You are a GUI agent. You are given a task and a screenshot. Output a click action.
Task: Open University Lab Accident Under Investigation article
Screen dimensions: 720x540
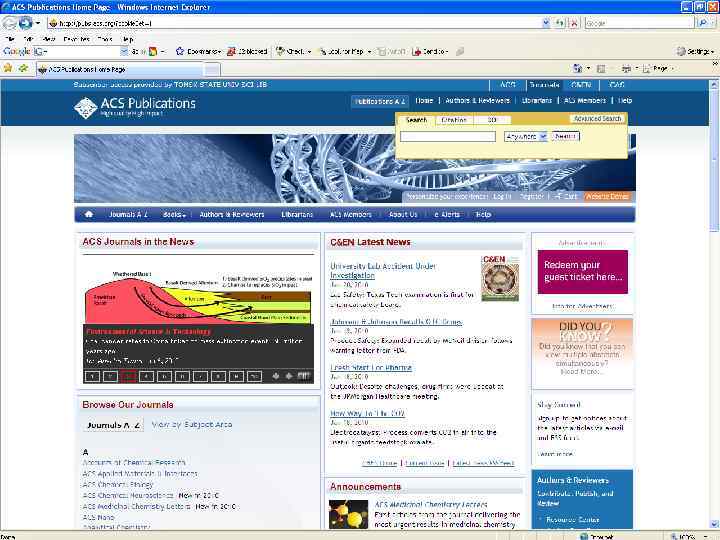click(x=382, y=270)
